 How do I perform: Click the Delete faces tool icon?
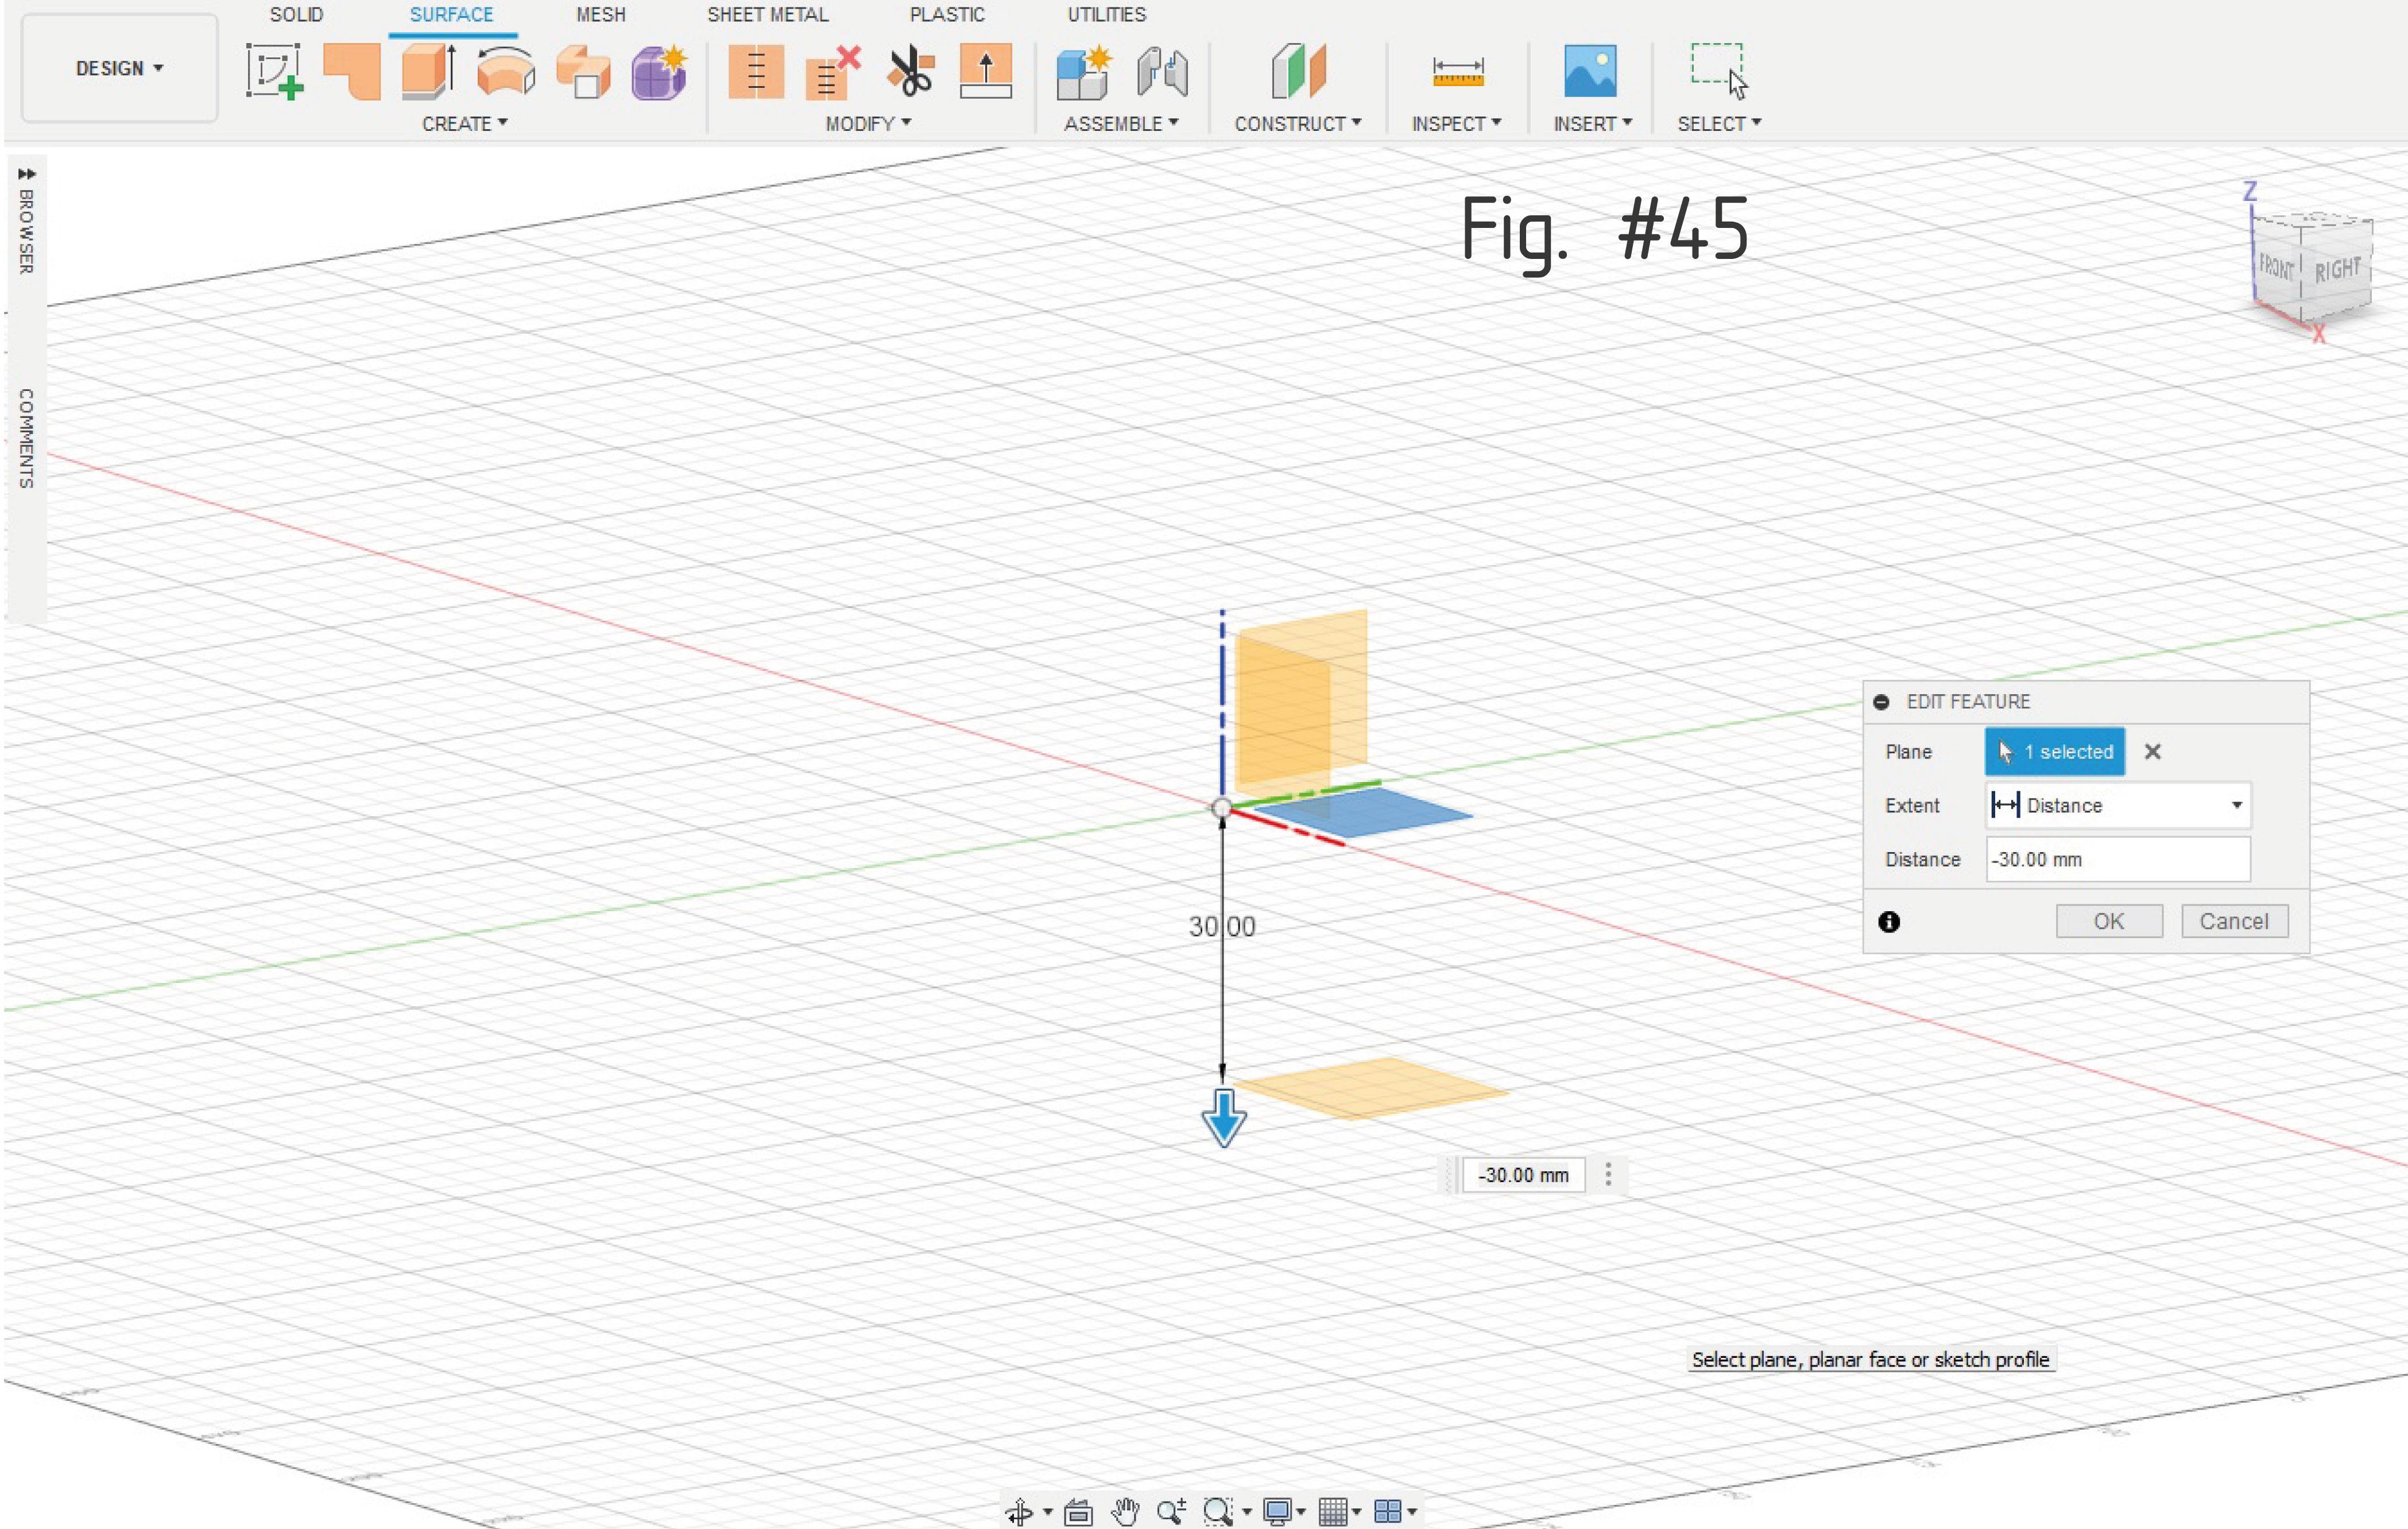[x=833, y=71]
